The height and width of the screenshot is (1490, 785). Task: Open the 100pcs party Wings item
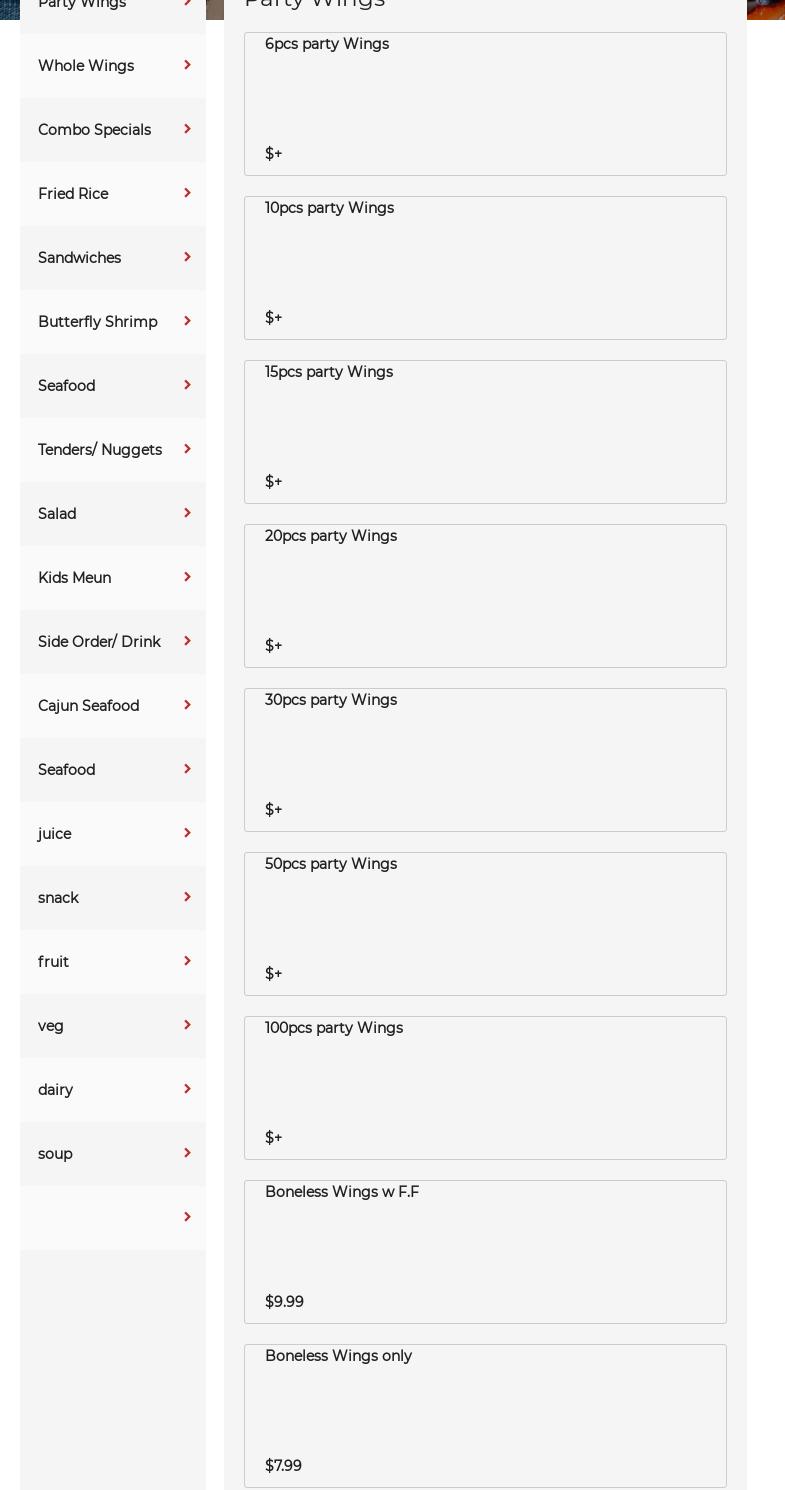[485, 1088]
